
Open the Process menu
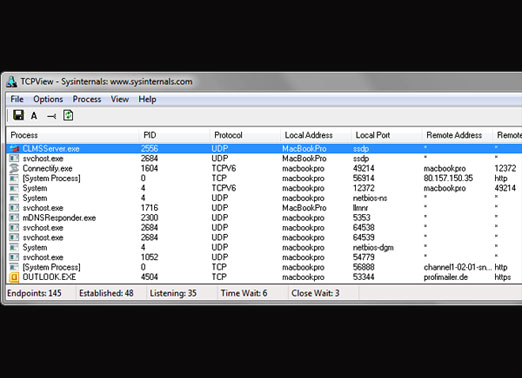87,99
